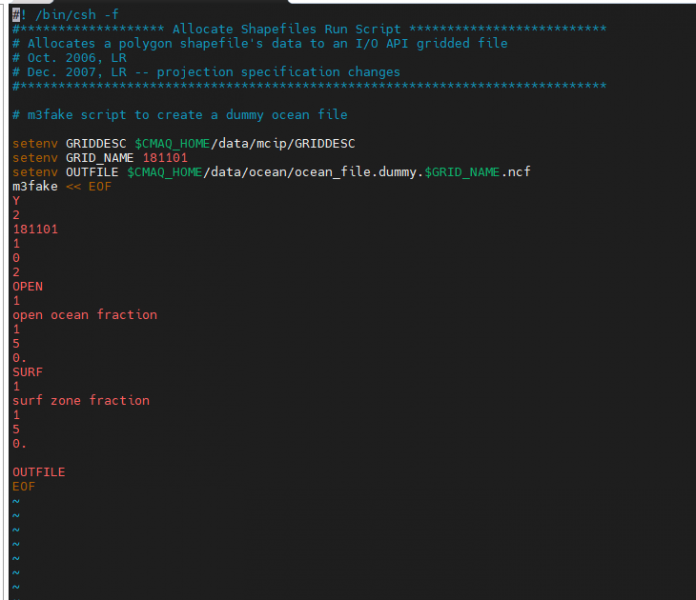Click the closing EOF line at the bottom
The image size is (696, 600).
click(x=24, y=486)
